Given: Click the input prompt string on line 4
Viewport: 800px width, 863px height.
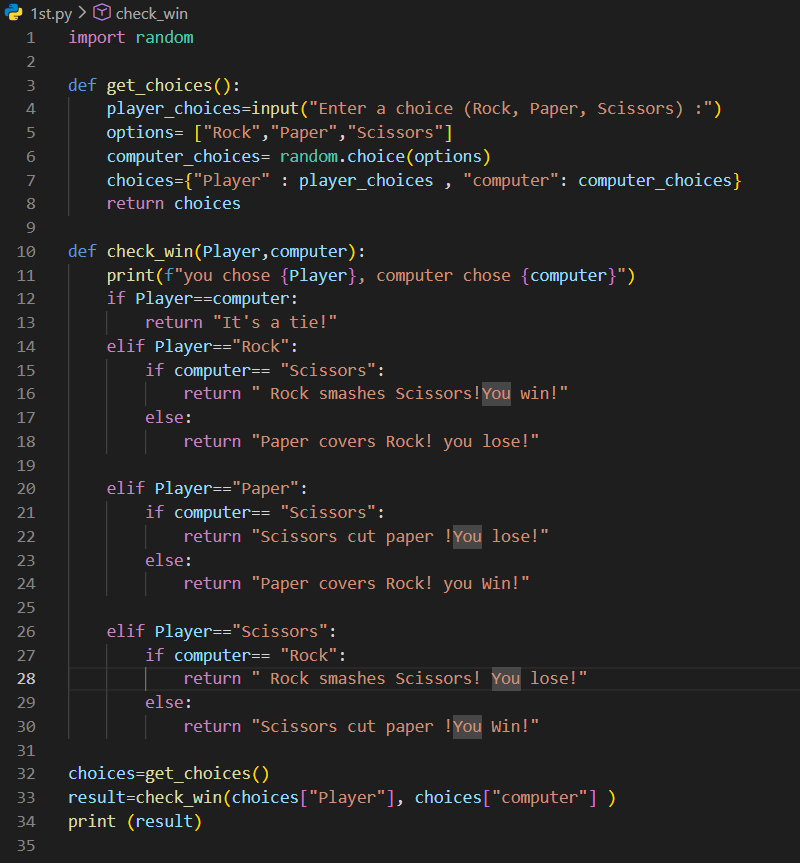Looking at the screenshot, I should 510,109.
